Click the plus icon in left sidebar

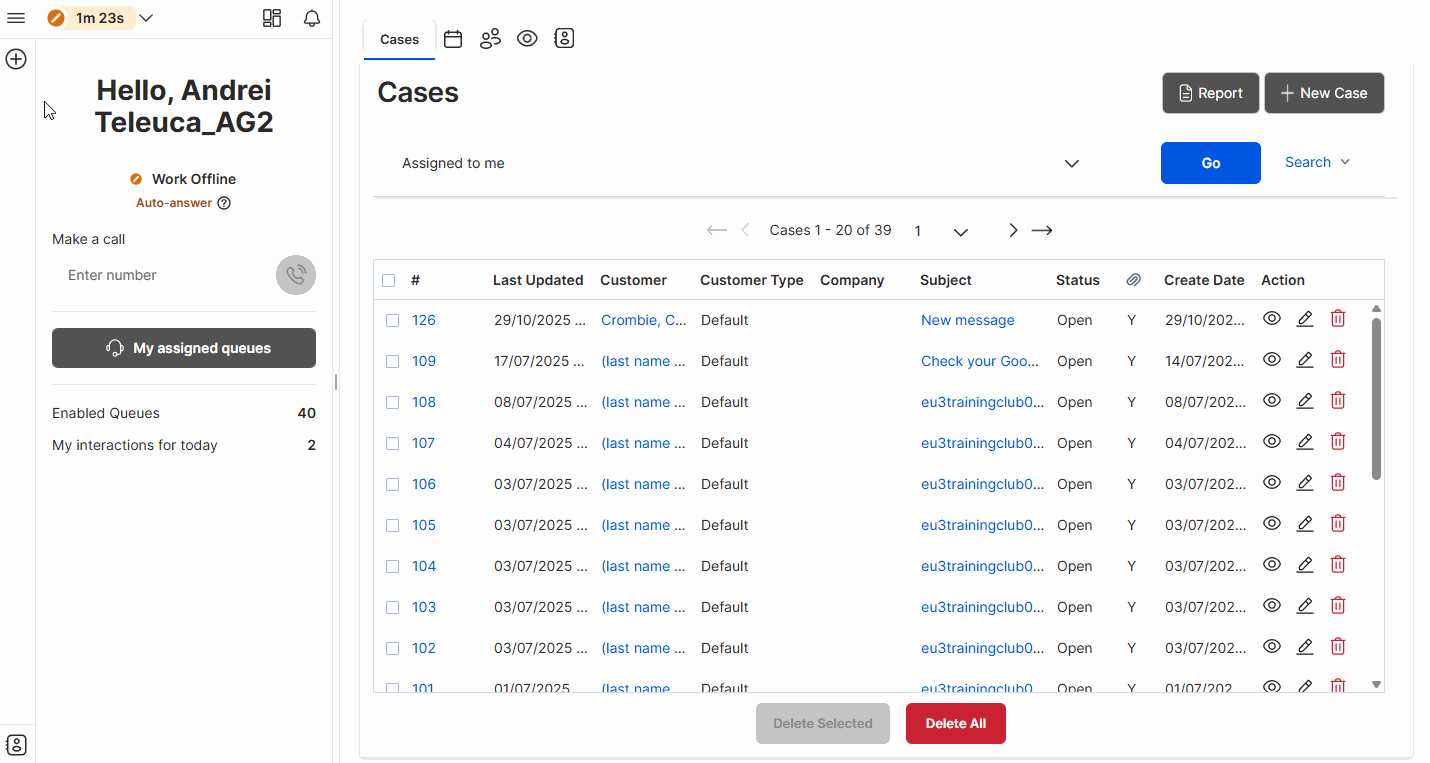[16, 59]
